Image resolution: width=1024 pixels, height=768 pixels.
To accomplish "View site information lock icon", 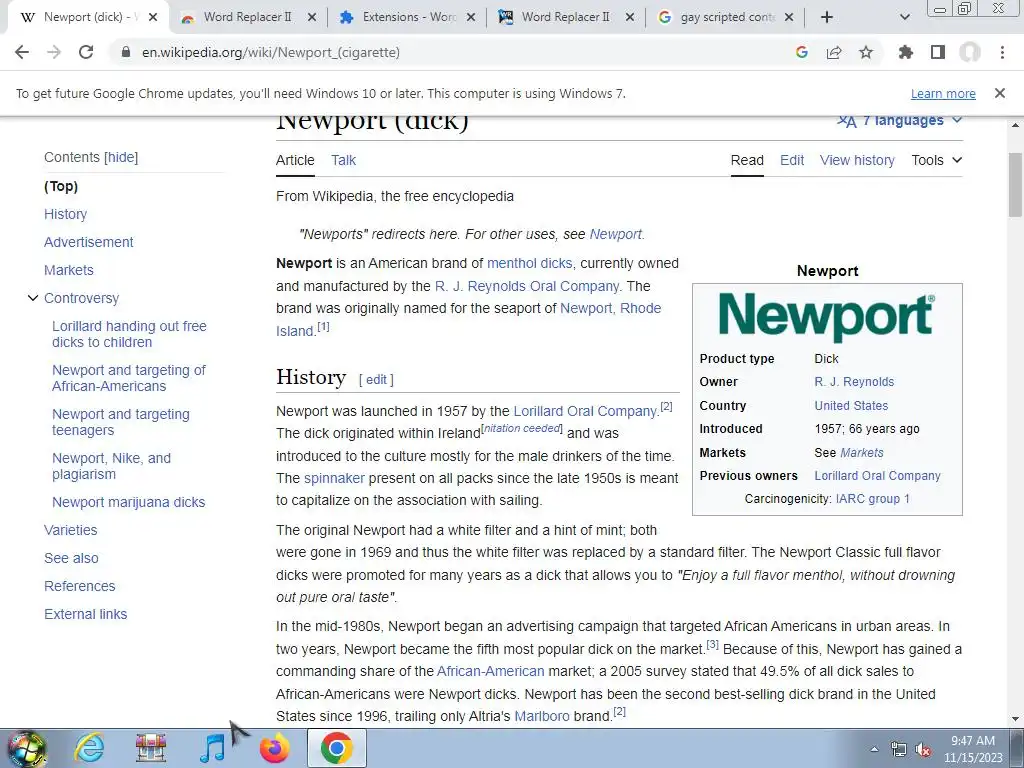I will pos(126,52).
